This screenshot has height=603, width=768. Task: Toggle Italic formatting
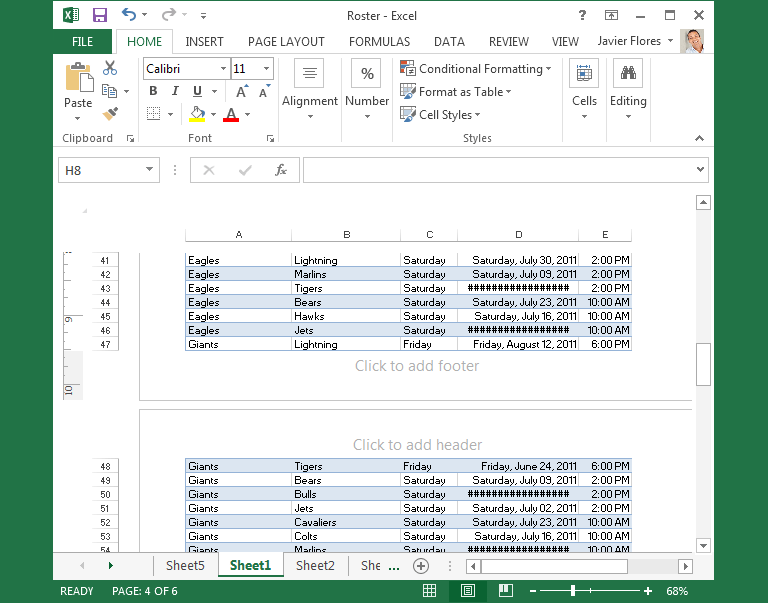175,91
